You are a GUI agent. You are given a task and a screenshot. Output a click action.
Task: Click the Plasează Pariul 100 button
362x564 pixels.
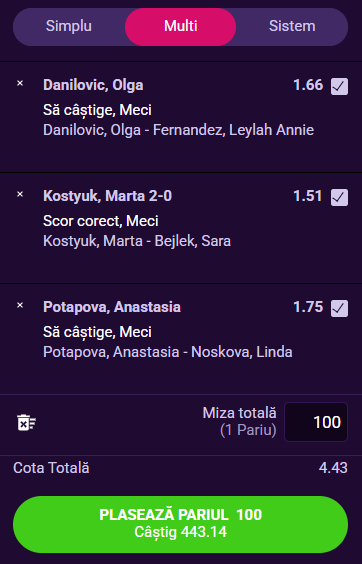(x=181, y=524)
